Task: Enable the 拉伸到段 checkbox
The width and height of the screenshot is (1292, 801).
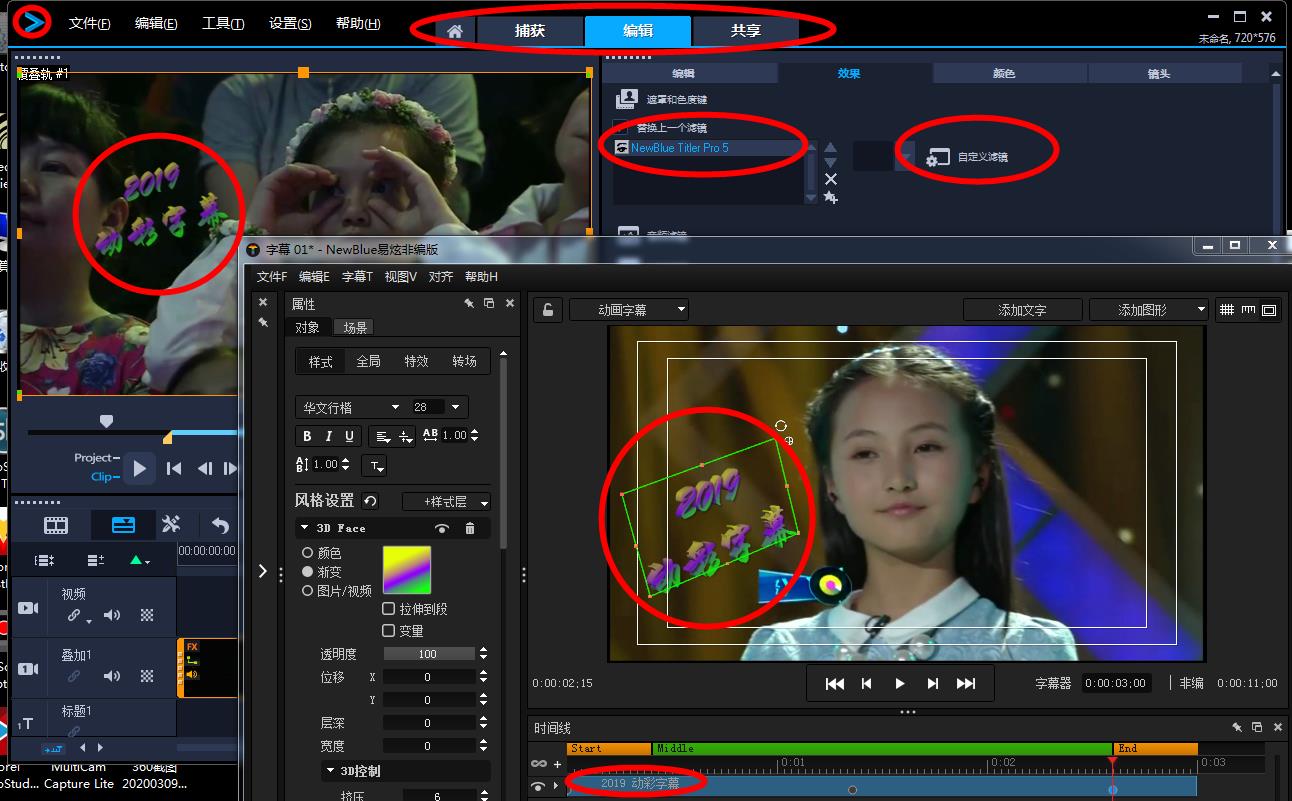Action: [x=389, y=609]
